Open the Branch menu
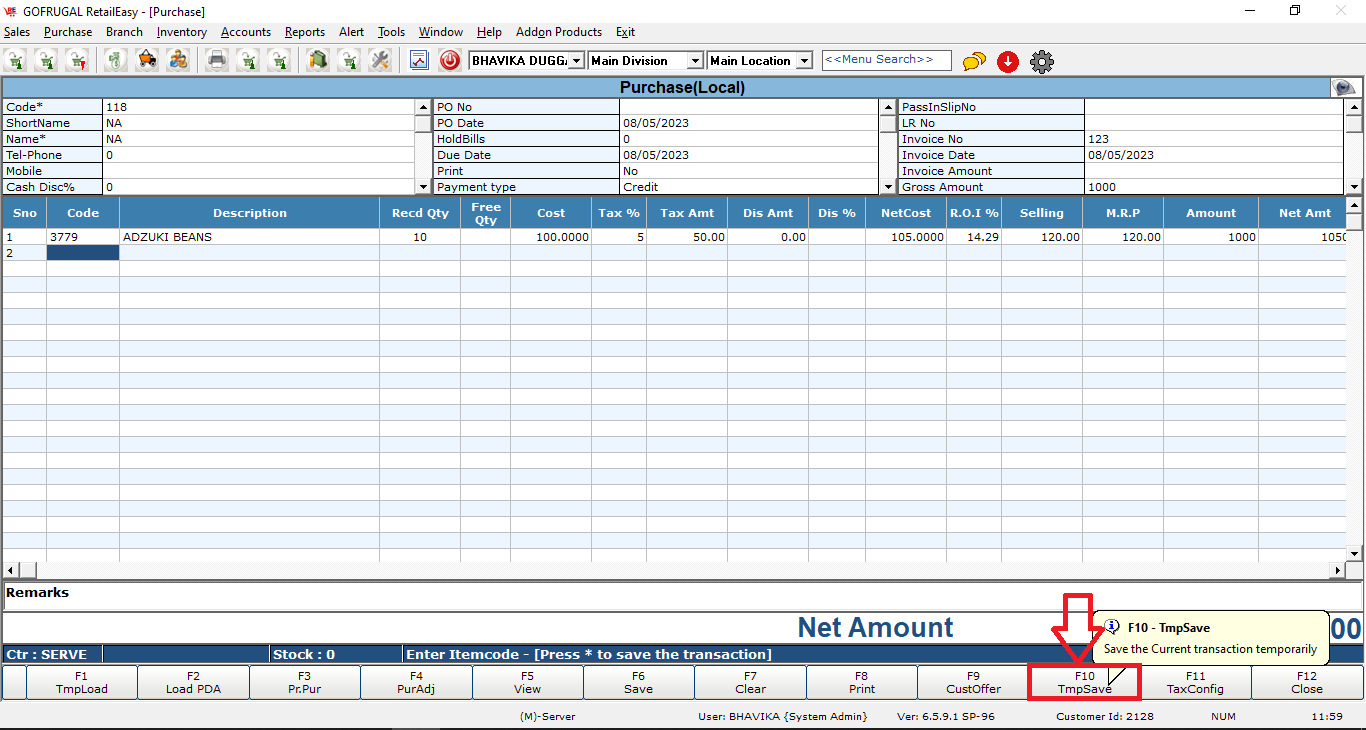Viewport: 1366px width, 730px height. click(x=124, y=32)
